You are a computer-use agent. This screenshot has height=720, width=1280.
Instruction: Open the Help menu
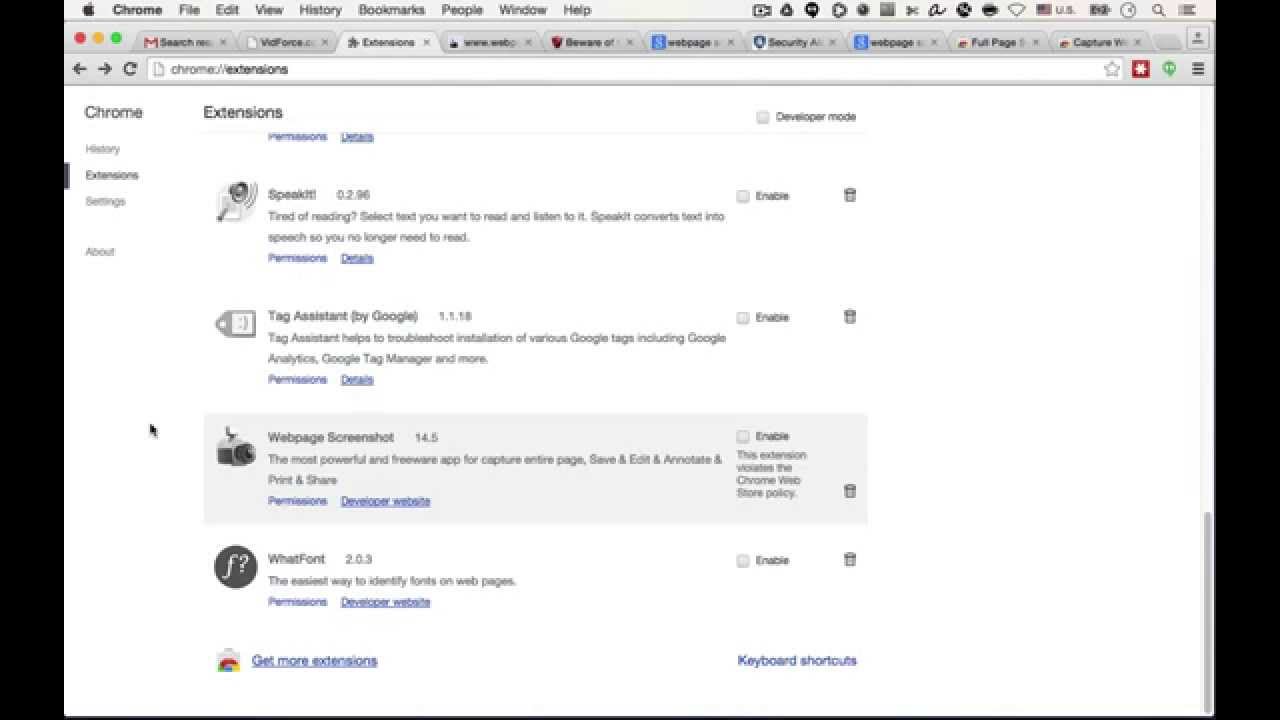tap(577, 10)
